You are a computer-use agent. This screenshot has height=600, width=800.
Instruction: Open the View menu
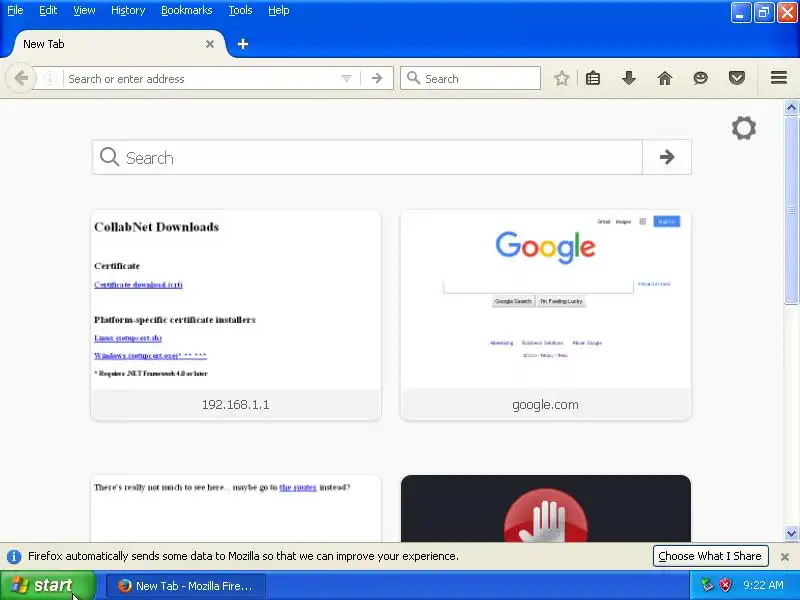pyautogui.click(x=84, y=10)
